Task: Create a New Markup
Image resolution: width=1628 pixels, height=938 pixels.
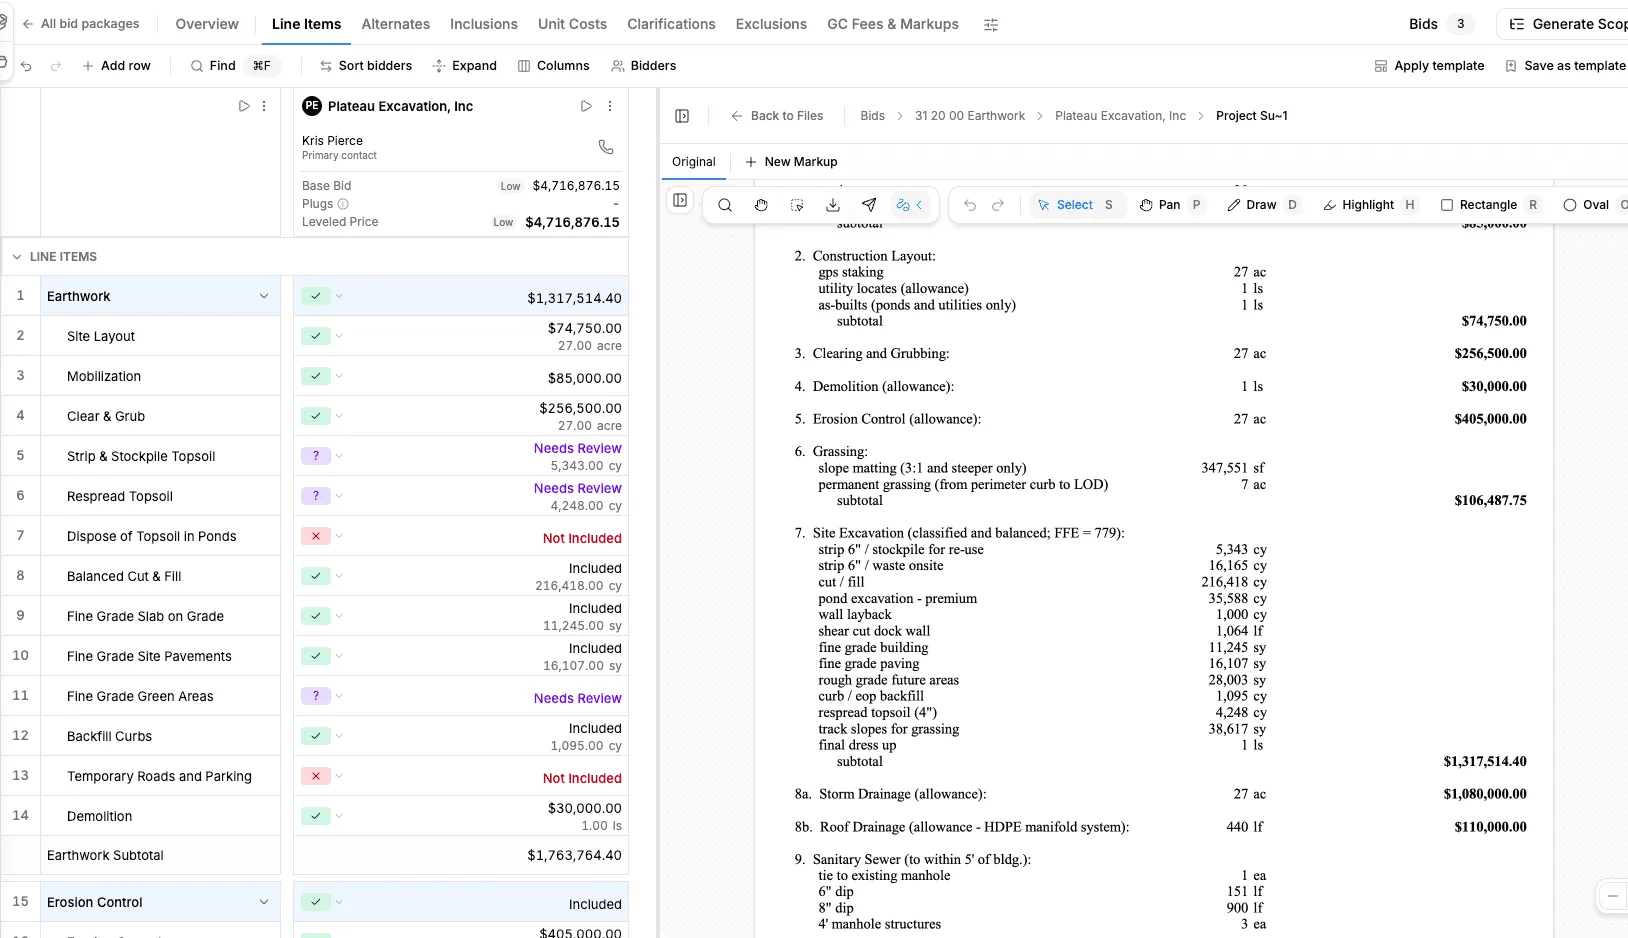Action: click(x=791, y=162)
